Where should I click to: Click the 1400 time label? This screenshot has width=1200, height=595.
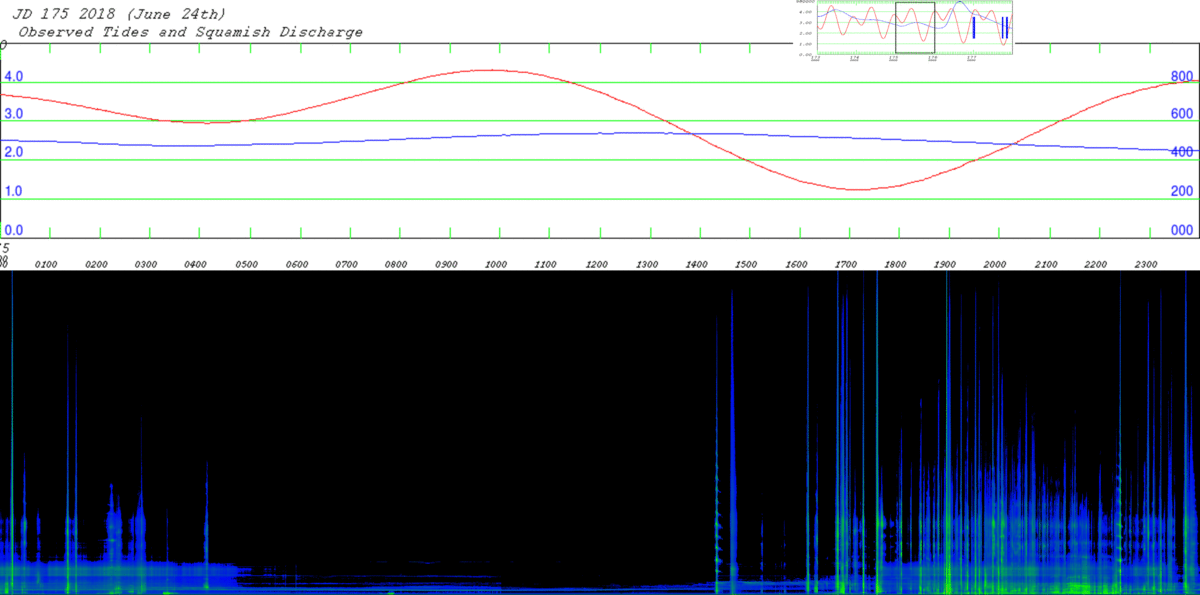point(696,264)
